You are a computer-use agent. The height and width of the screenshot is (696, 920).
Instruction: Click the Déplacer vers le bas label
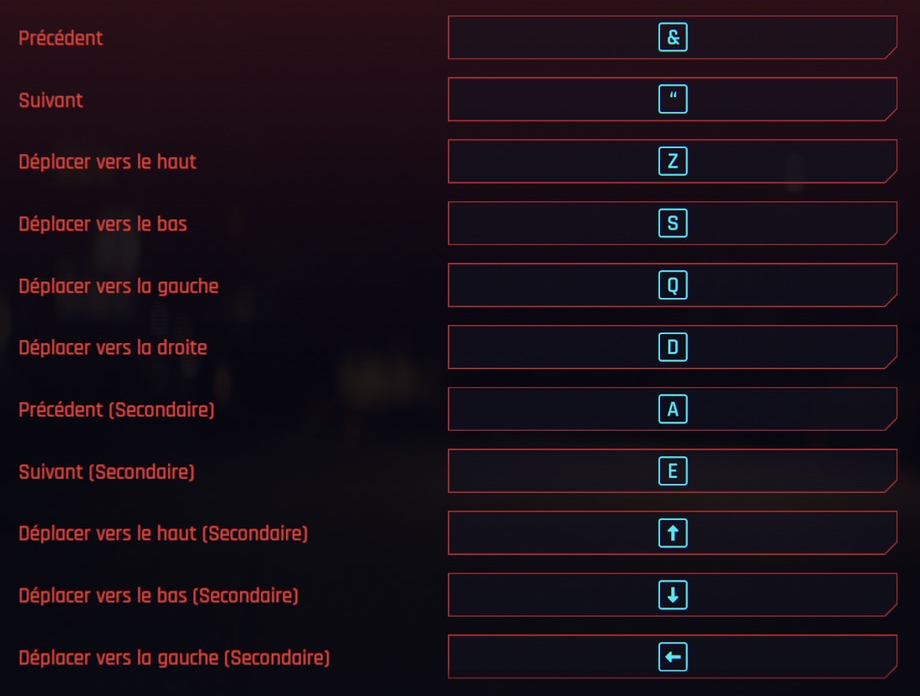pyautogui.click(x=103, y=223)
